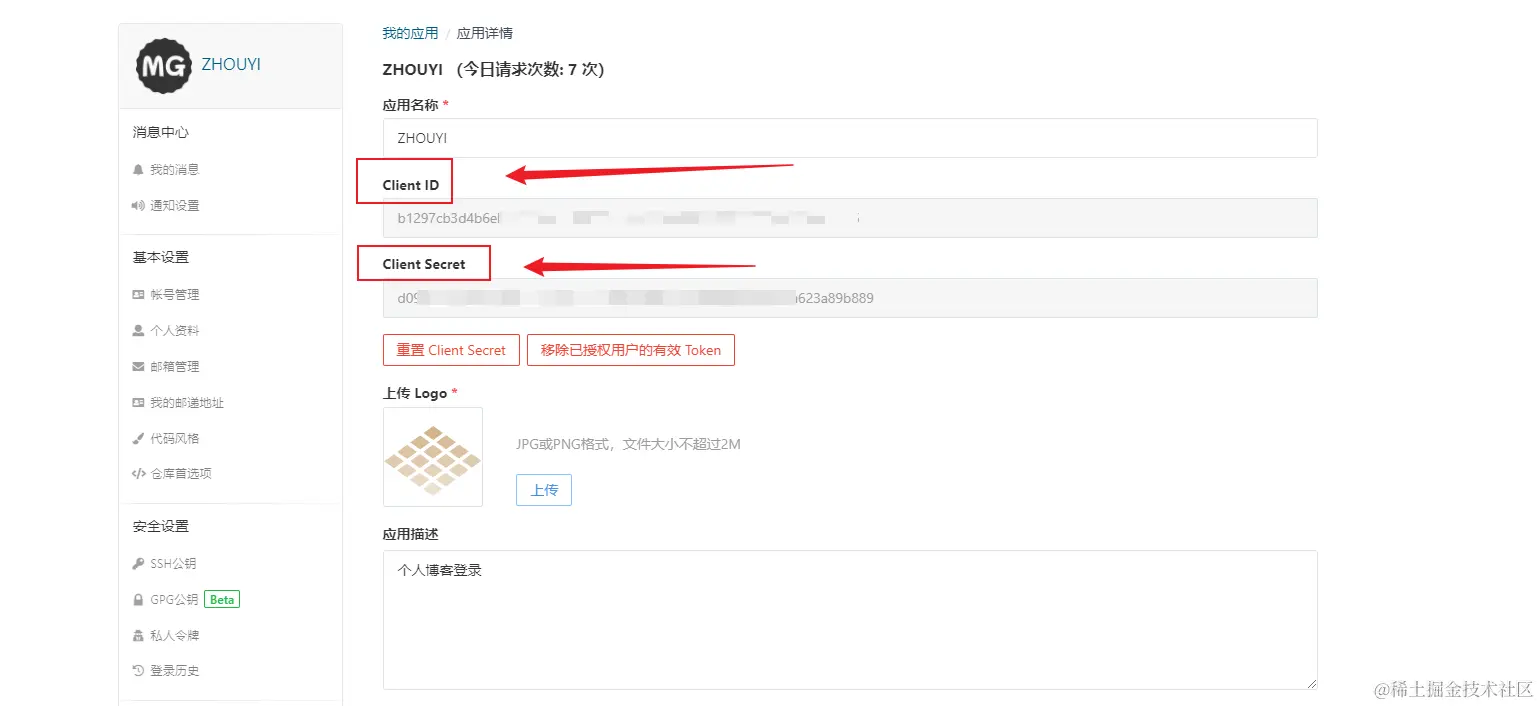The image size is (1540, 706).
Task: Click the icon beside 私人令牌
Action: tap(138, 636)
